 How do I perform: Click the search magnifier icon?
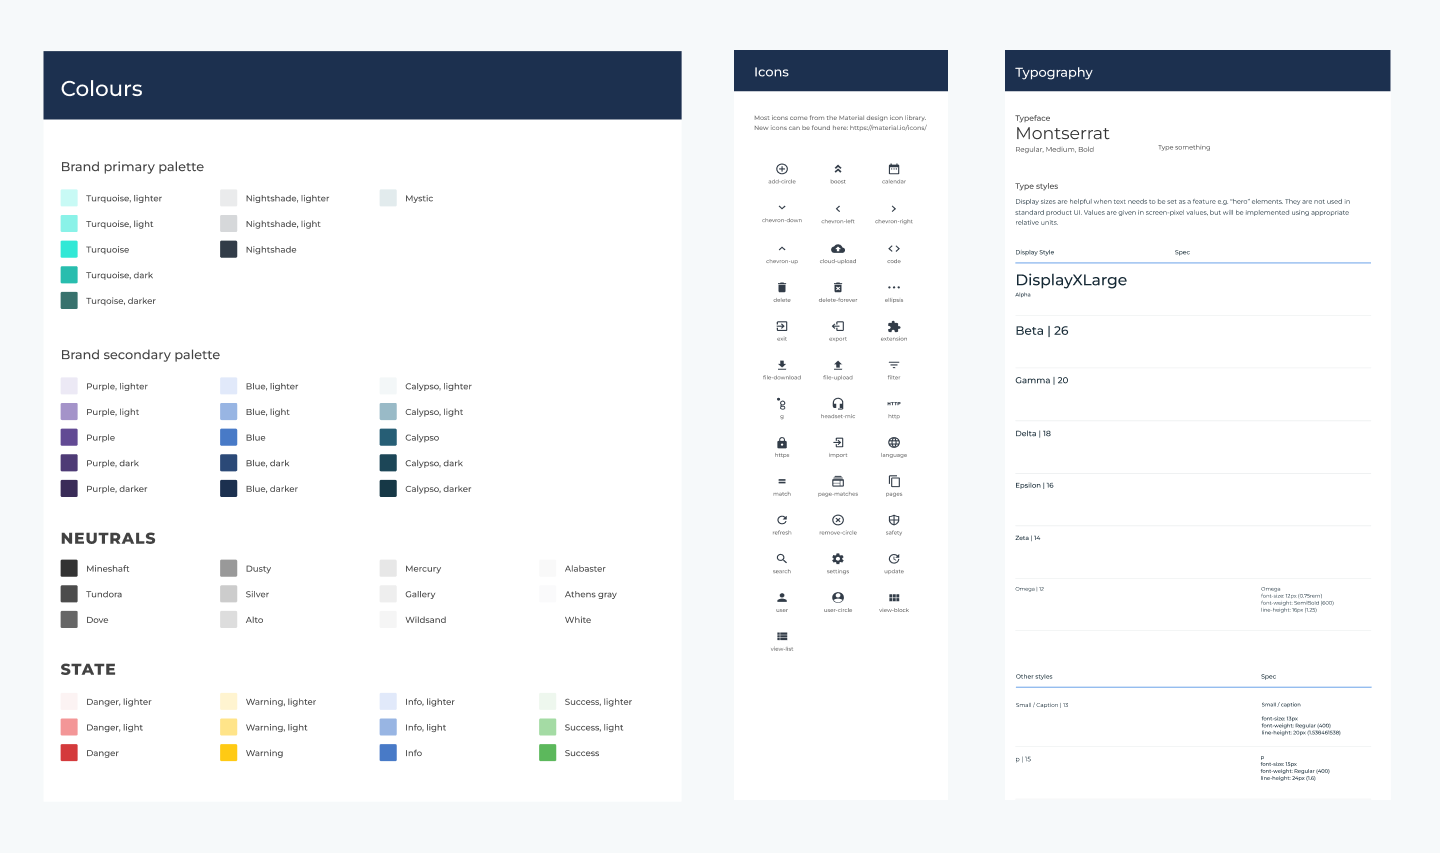click(782, 558)
